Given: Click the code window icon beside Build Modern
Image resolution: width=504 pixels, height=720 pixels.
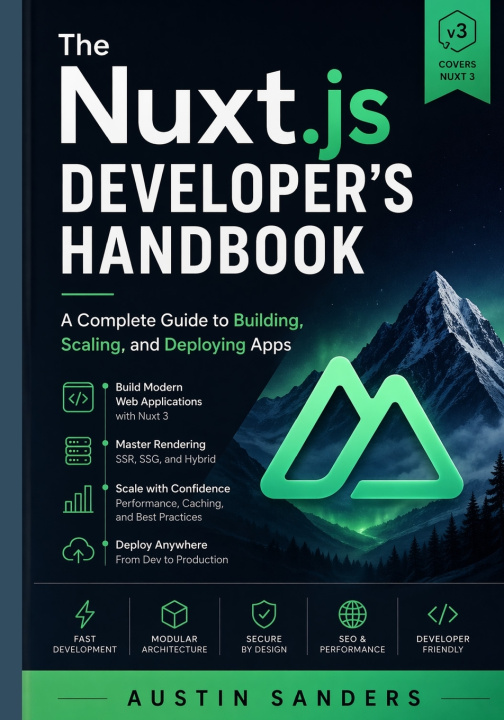Looking at the screenshot, I should coord(78,397).
